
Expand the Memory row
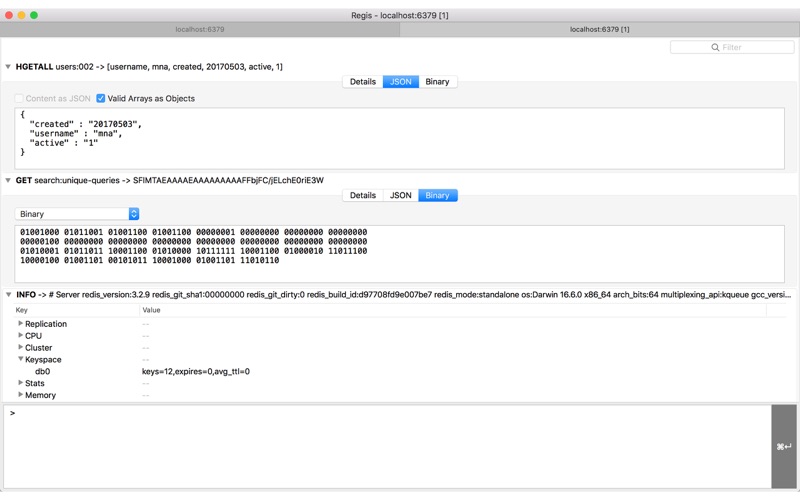coord(20,394)
